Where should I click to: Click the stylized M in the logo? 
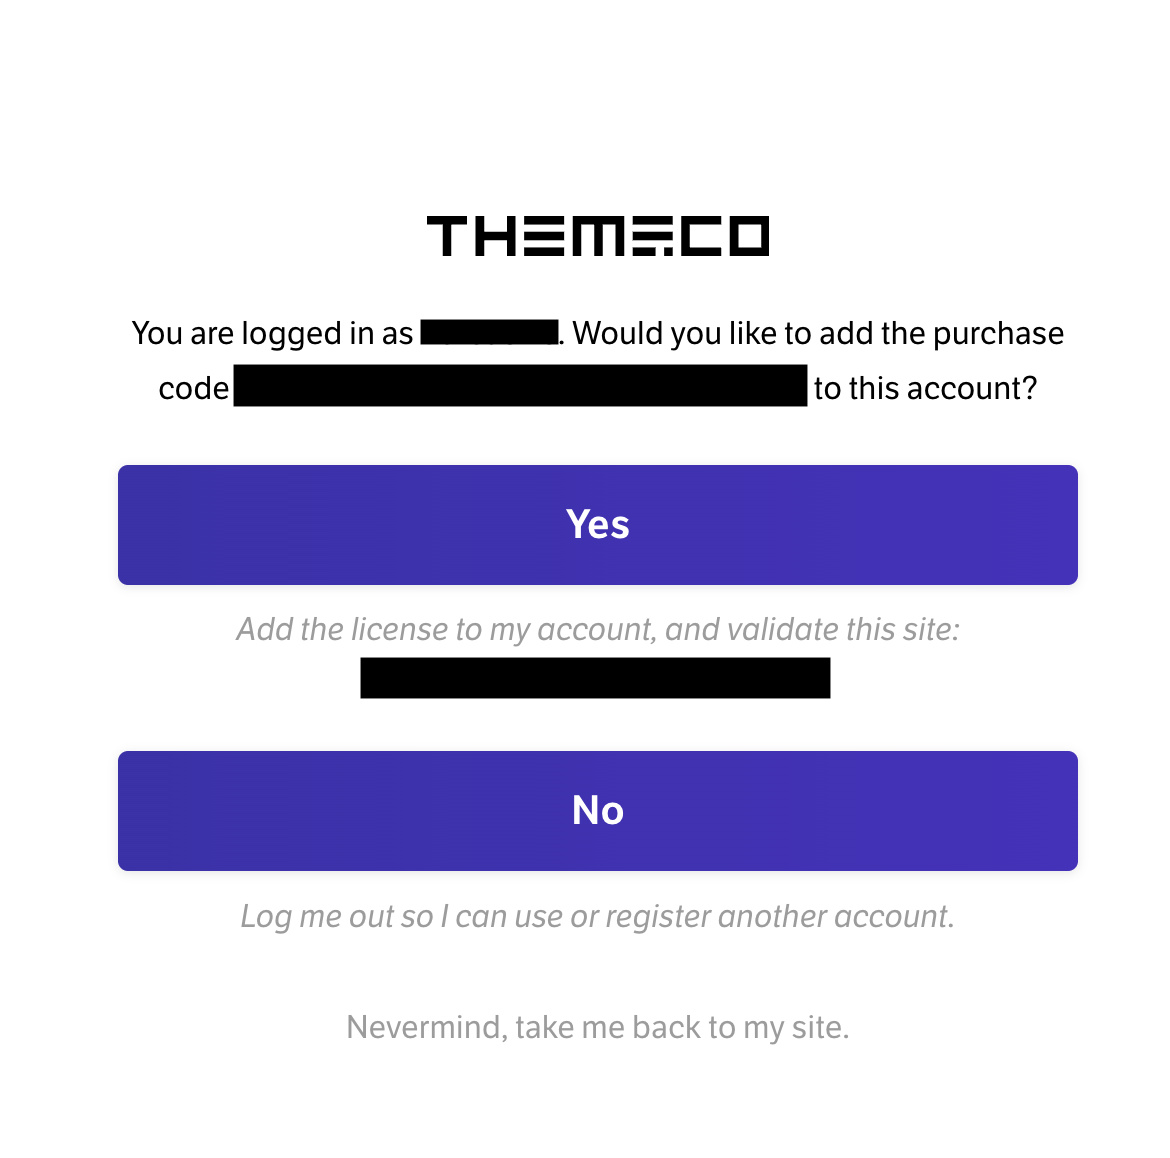coord(597,237)
